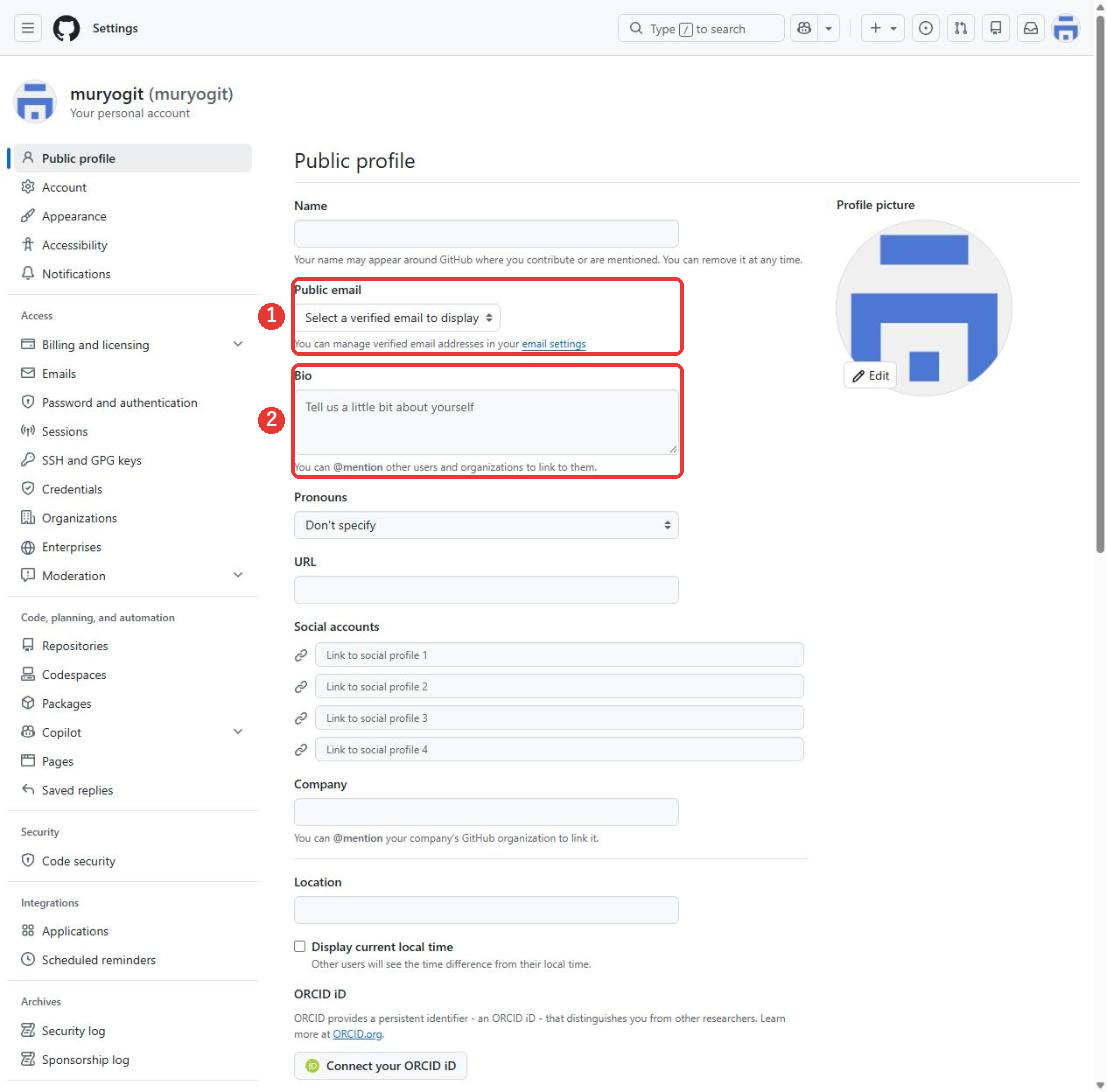
Task: Enable Display current local time checkbox
Action: tap(300, 947)
